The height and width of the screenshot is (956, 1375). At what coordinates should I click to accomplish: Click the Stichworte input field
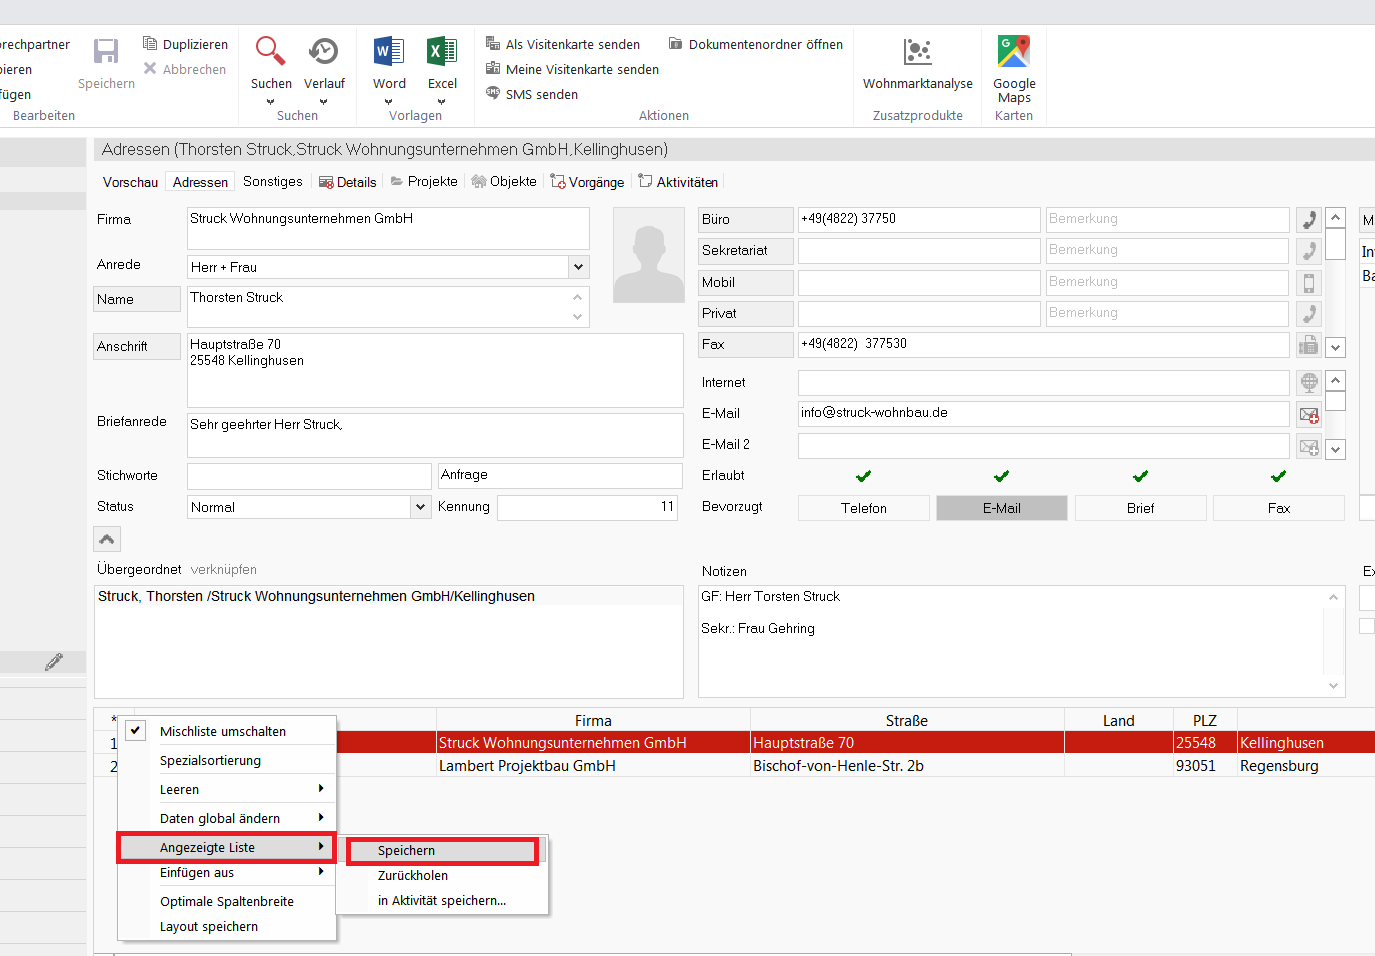pyautogui.click(x=309, y=476)
